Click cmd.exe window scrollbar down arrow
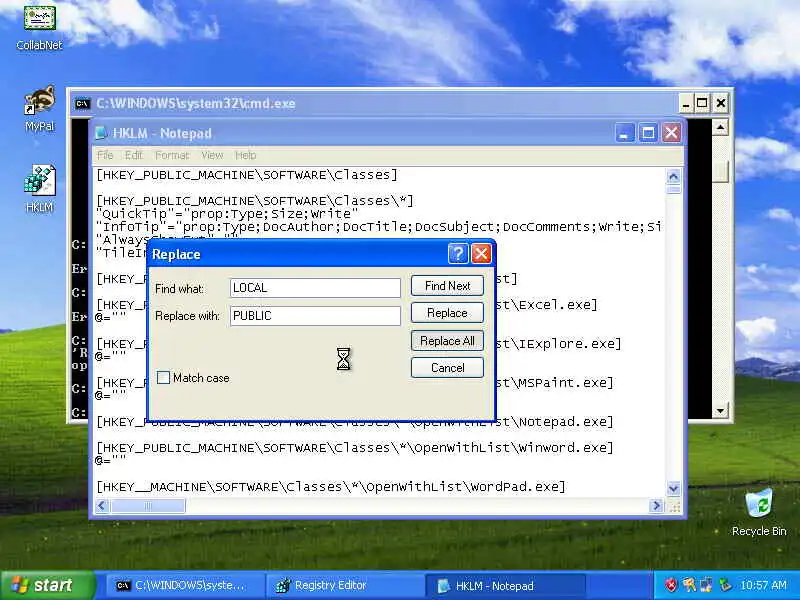800x600 pixels. coord(720,410)
